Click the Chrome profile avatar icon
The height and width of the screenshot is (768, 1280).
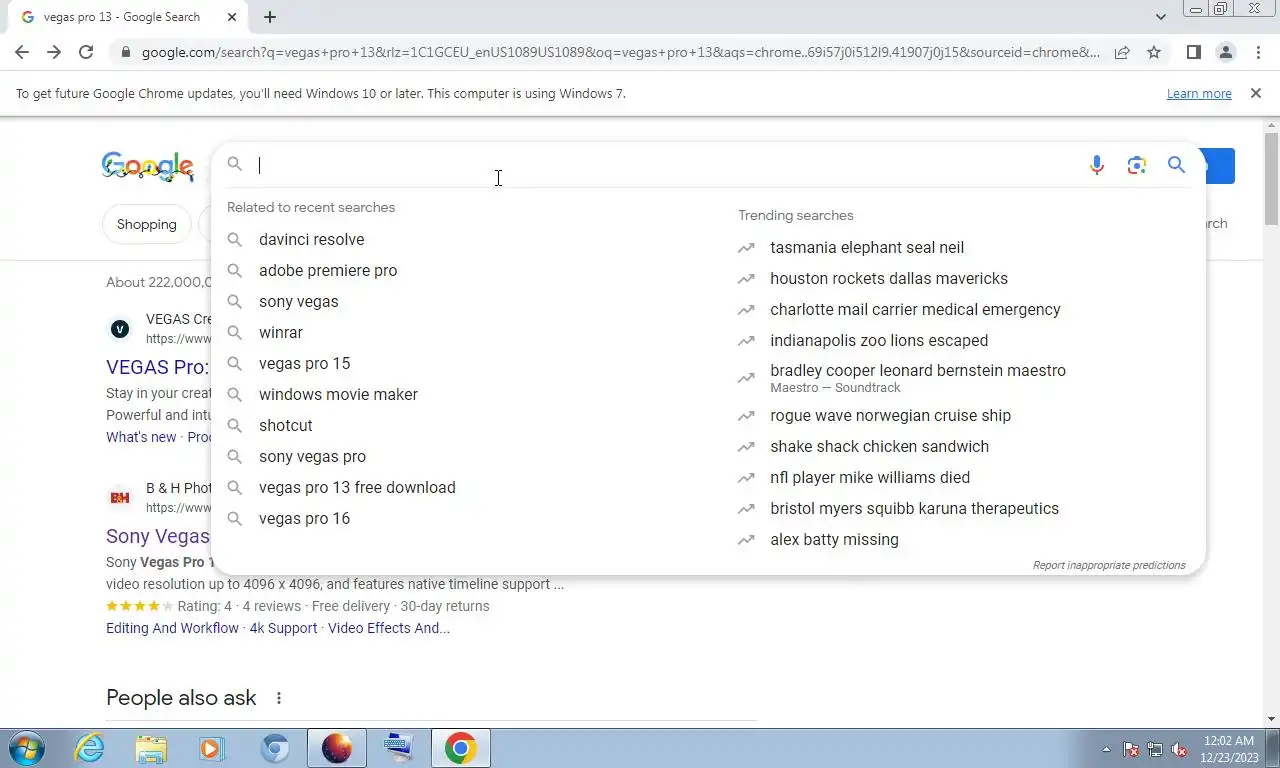(x=1225, y=52)
